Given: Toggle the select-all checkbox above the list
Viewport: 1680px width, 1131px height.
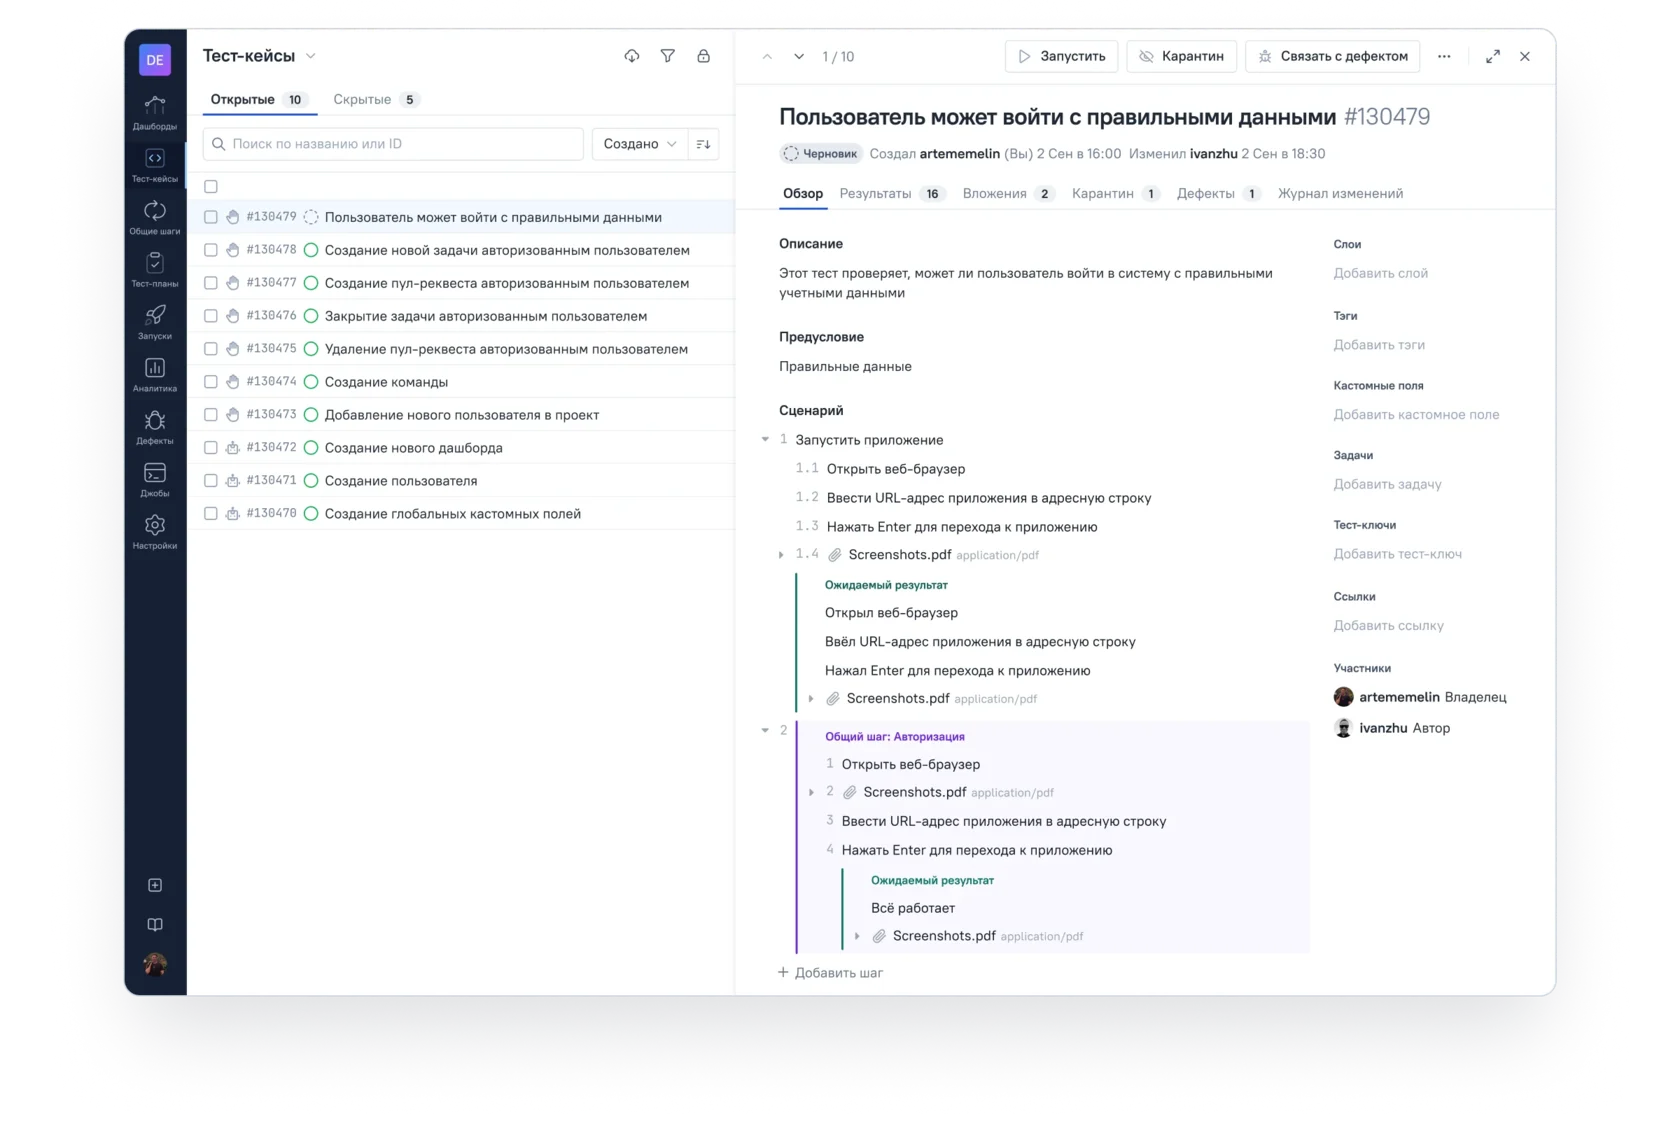Looking at the screenshot, I should coord(211,187).
